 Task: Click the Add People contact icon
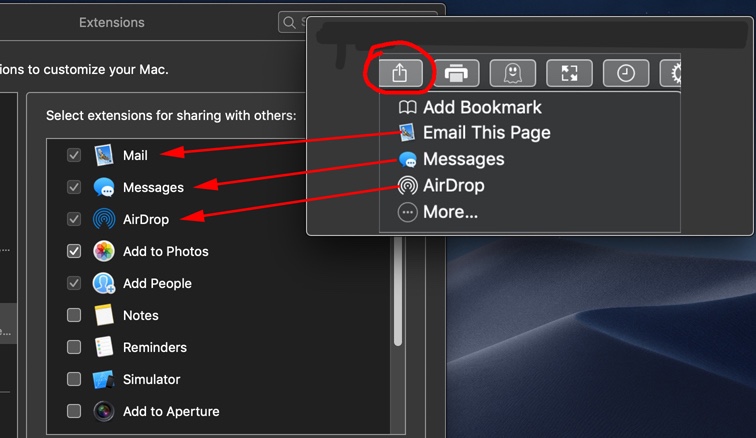[104, 283]
